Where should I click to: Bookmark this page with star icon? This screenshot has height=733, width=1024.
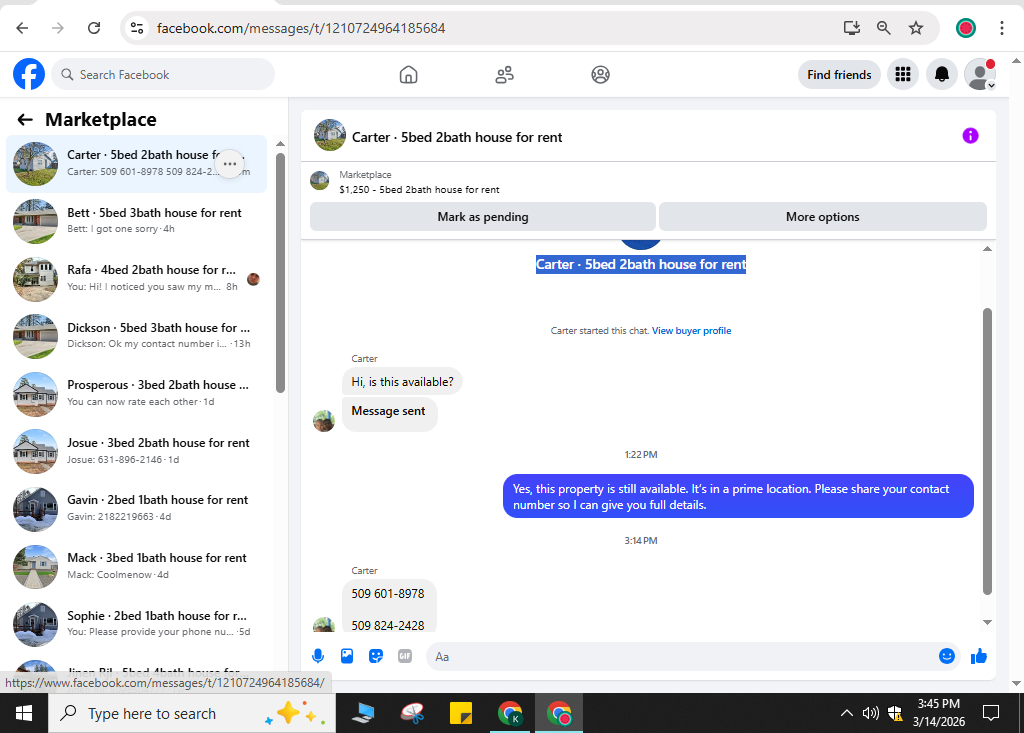[916, 28]
